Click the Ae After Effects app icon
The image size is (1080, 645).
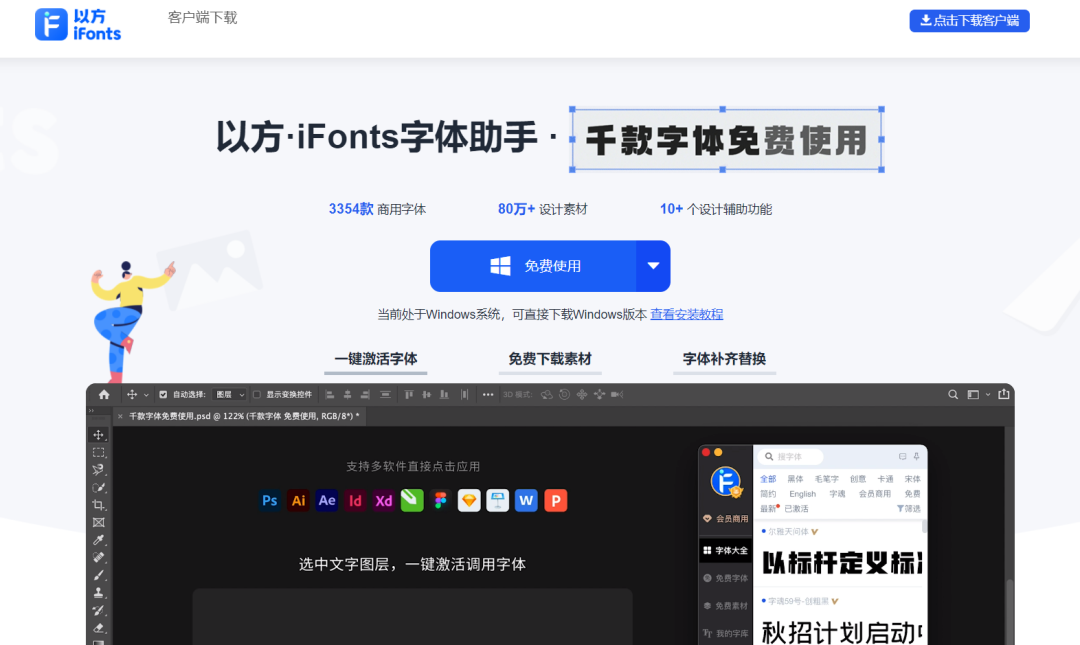click(326, 500)
